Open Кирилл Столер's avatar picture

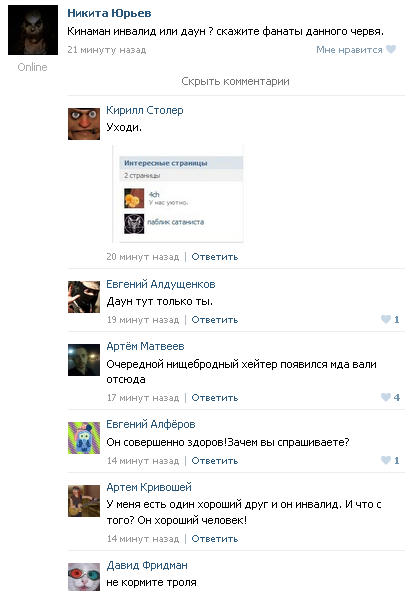click(x=84, y=124)
